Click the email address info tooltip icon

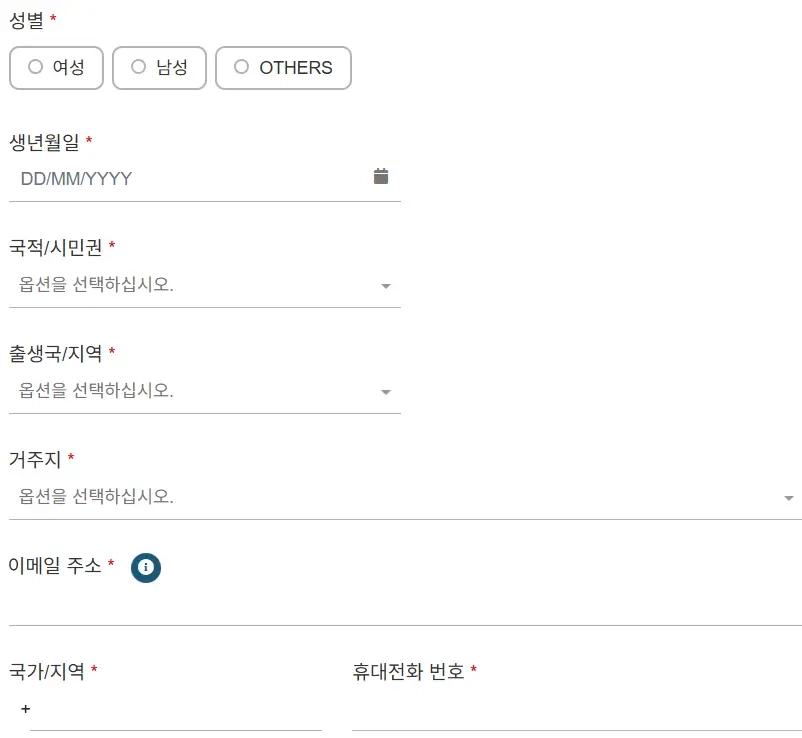[x=145, y=568]
